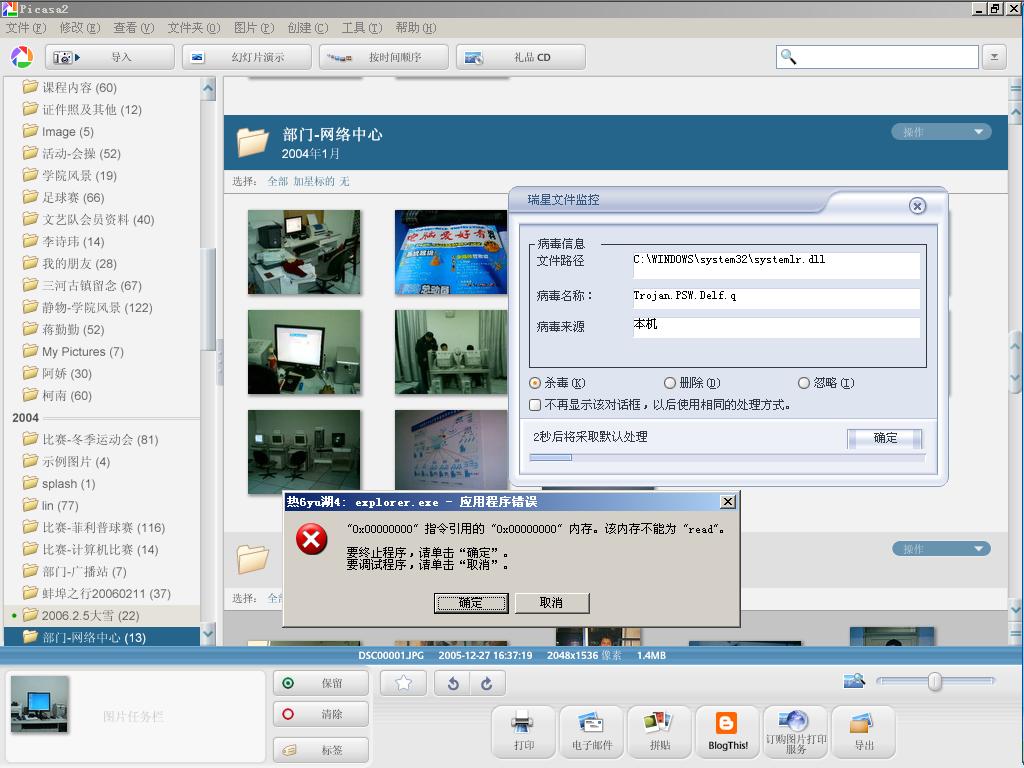The image size is (1024, 768).
Task: Open the lower 操作 dropdown for the next folder
Action: (x=940, y=549)
